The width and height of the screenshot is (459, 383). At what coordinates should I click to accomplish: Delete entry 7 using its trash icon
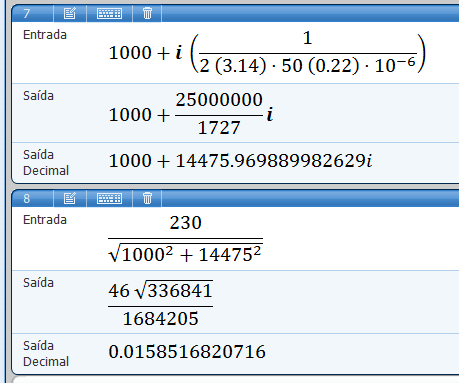147,13
